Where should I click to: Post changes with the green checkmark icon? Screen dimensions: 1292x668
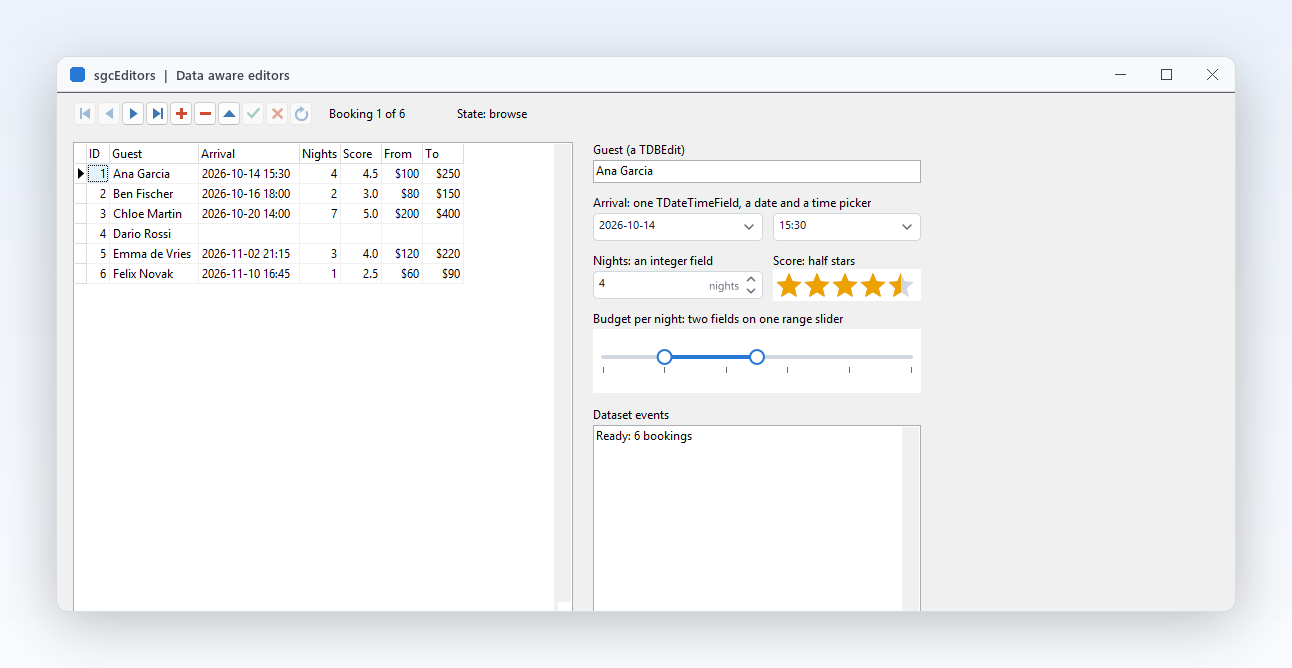click(x=253, y=114)
